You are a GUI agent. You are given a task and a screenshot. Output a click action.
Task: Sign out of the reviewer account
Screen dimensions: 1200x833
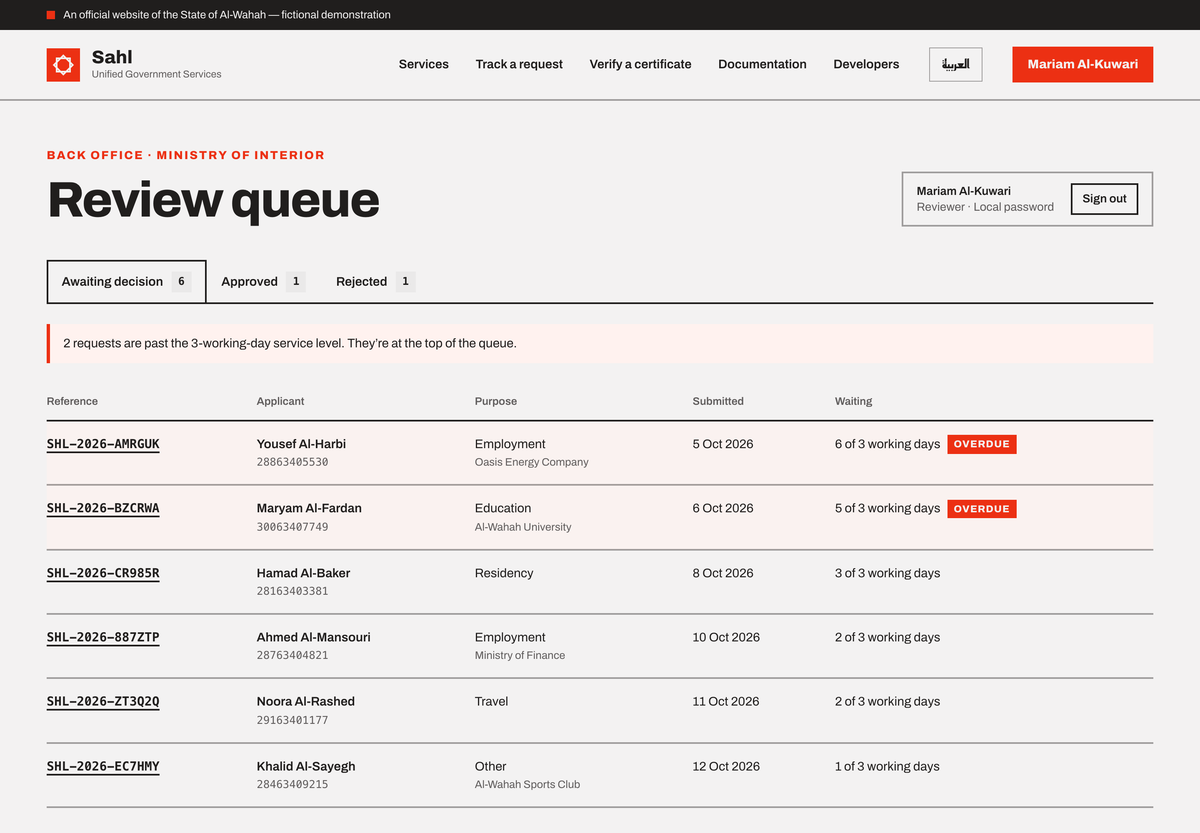pos(1104,199)
